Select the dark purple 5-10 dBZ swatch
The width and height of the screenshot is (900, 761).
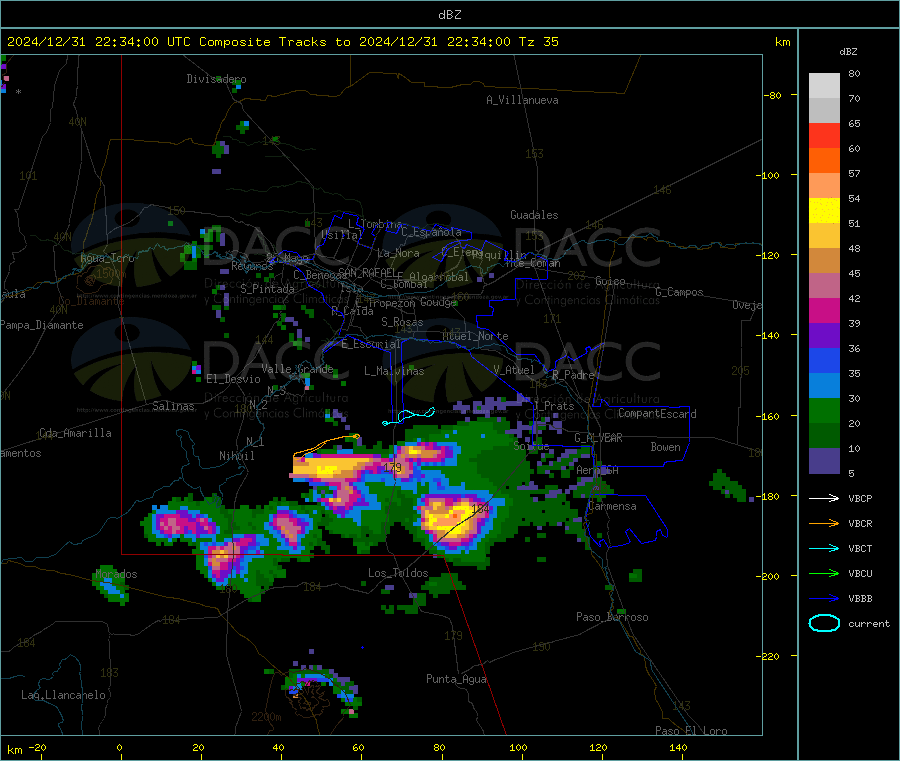(x=824, y=461)
